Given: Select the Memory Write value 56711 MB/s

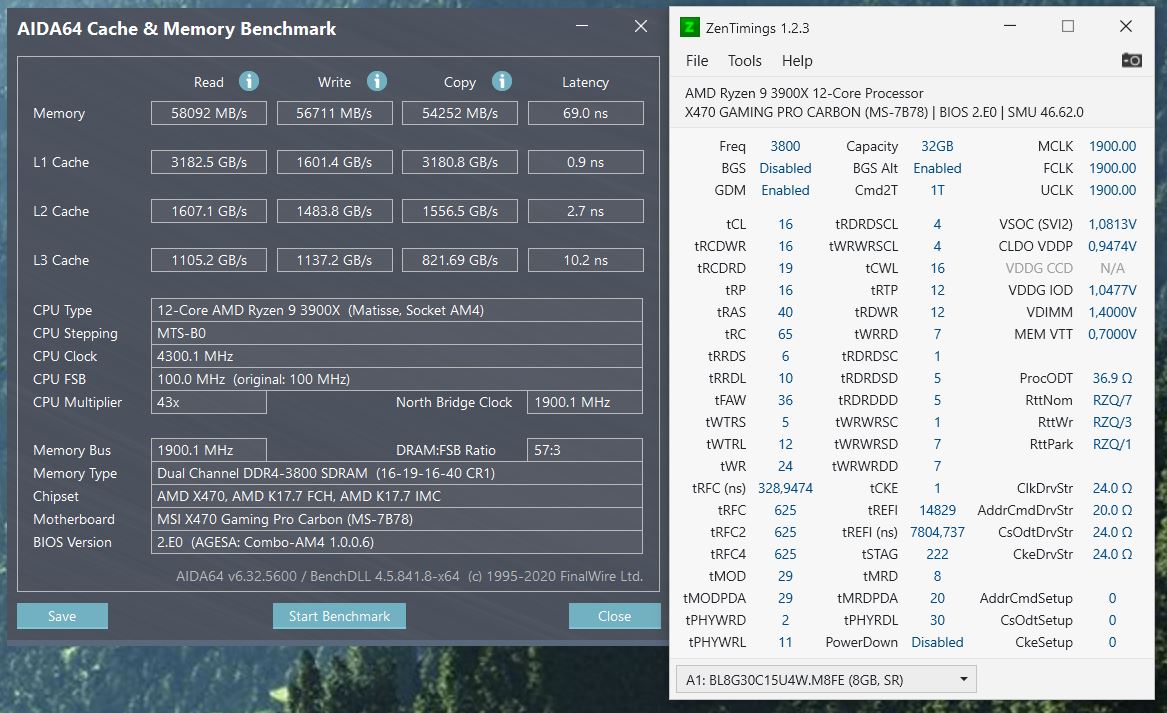Looking at the screenshot, I should coord(334,113).
